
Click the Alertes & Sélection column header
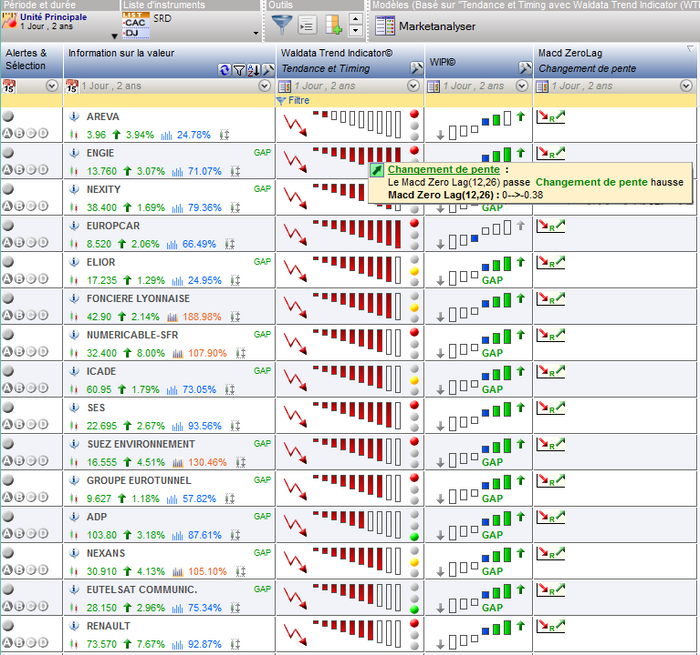click(32, 60)
